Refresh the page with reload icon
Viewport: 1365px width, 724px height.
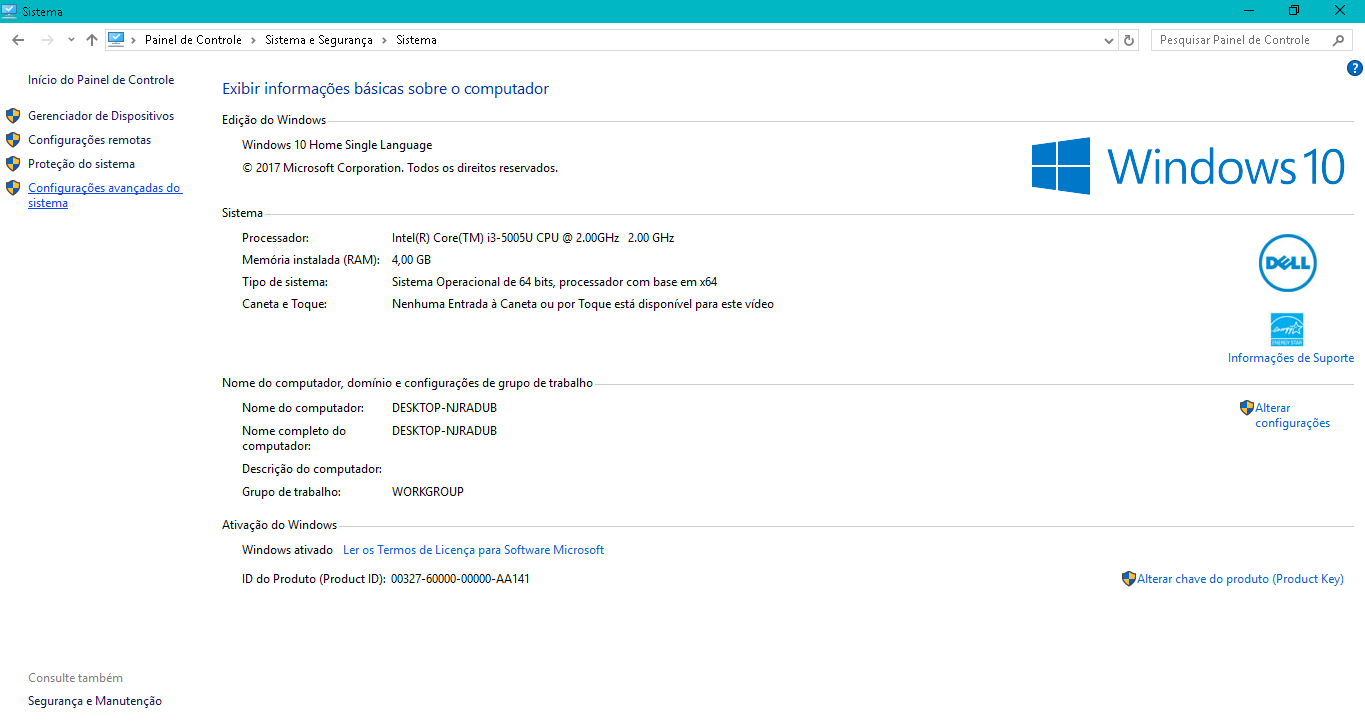1129,40
